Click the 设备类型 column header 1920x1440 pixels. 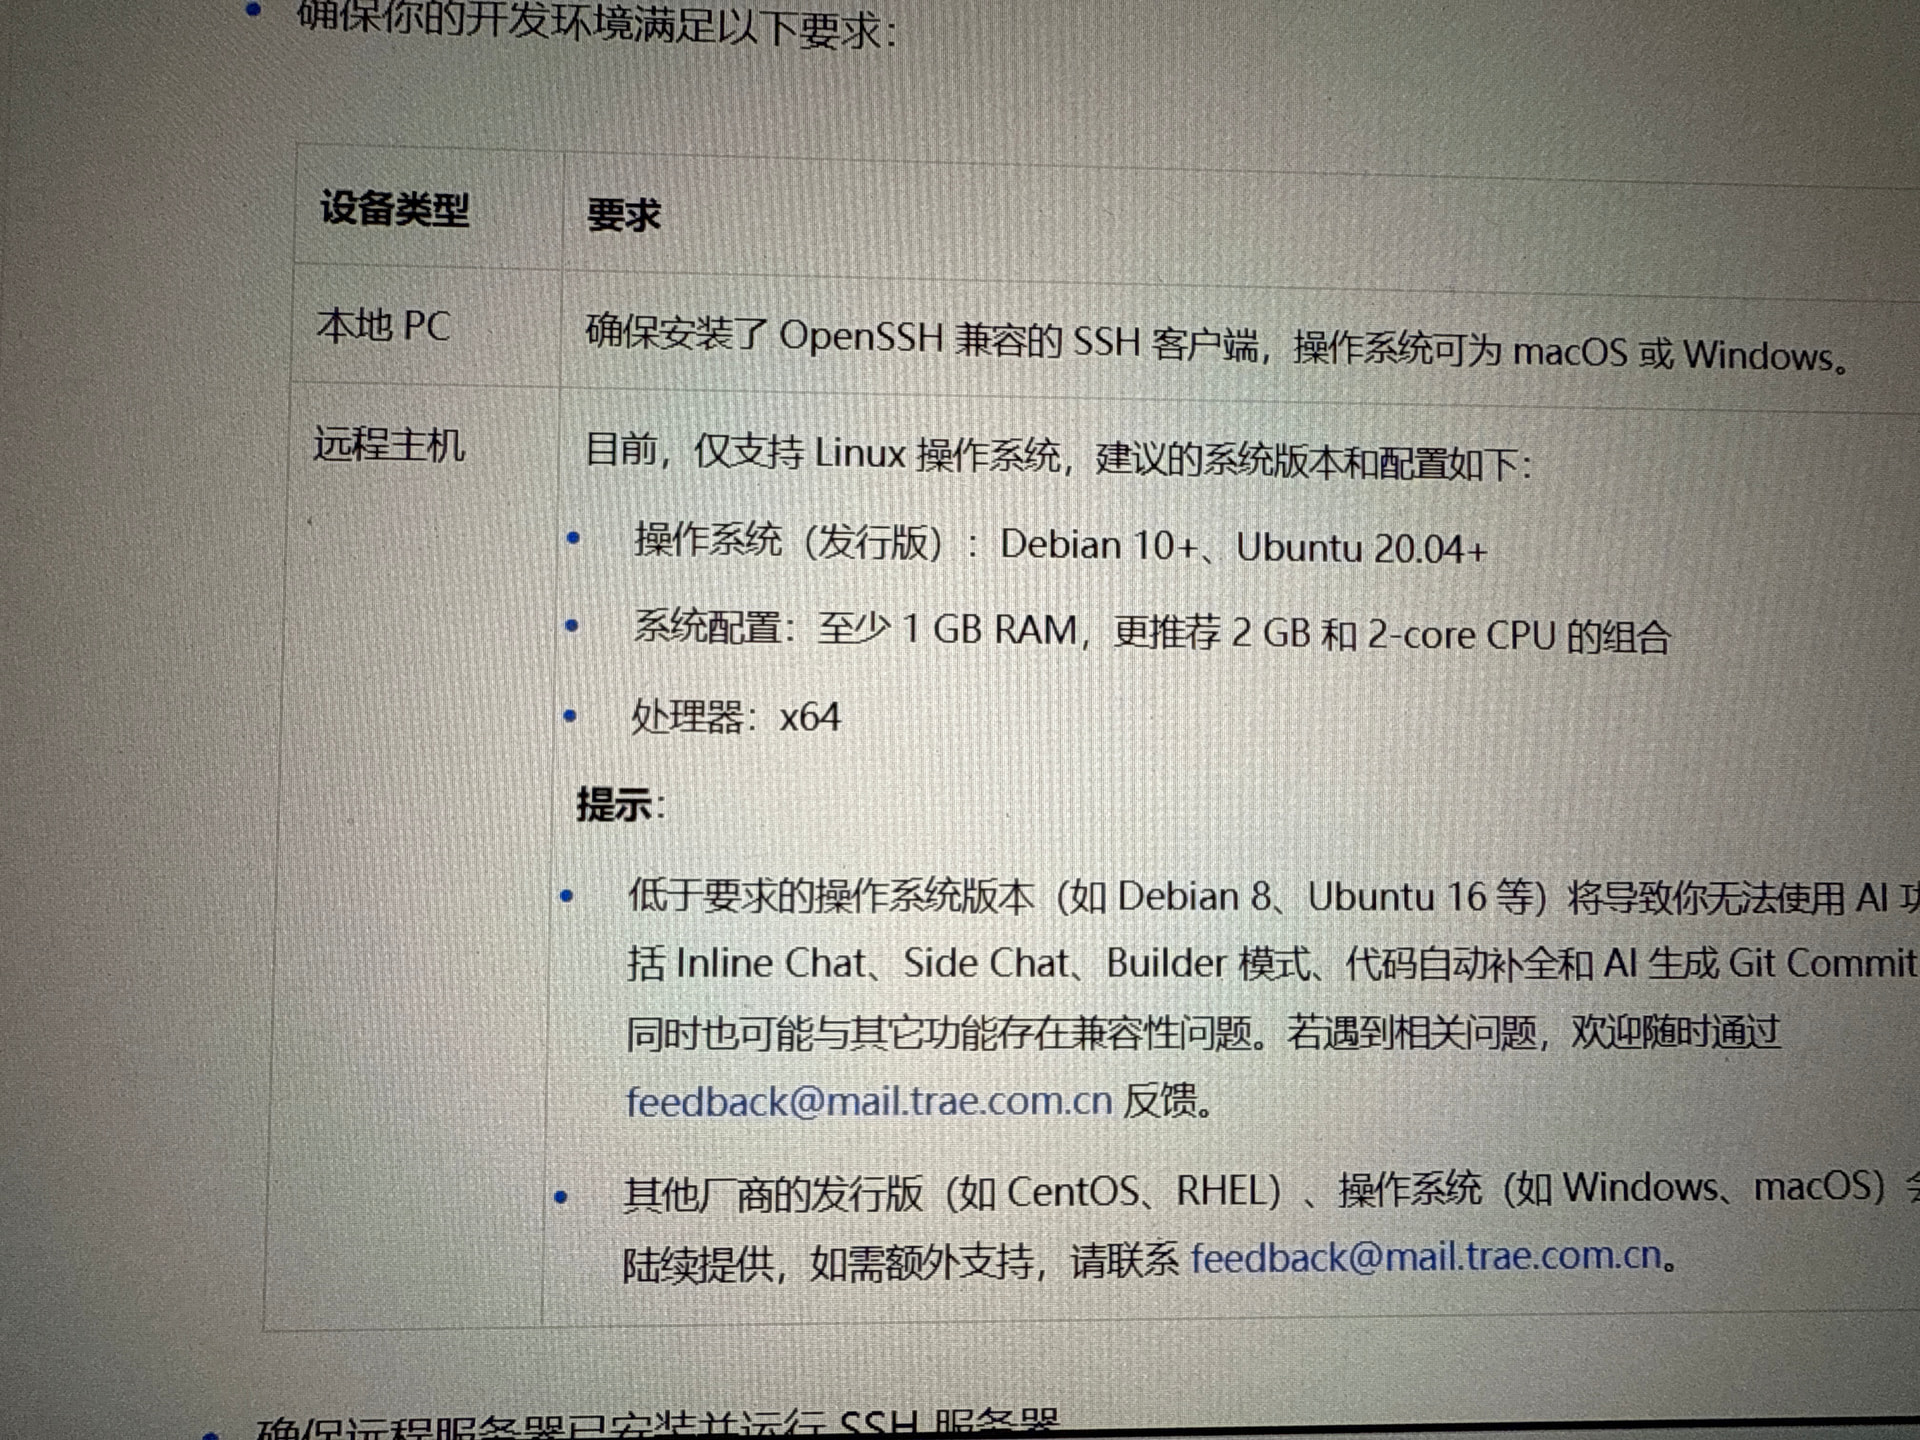pyautogui.click(x=394, y=209)
